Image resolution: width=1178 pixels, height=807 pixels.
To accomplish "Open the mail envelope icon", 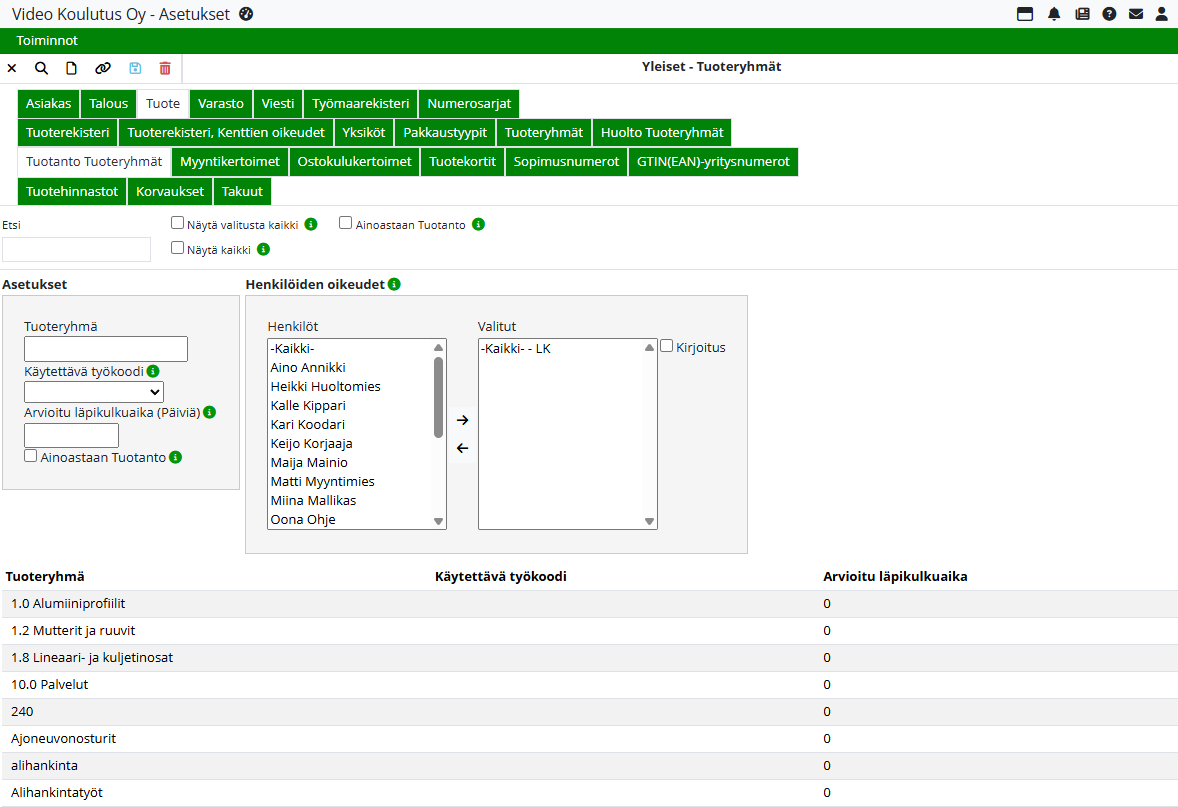I will (1136, 14).
